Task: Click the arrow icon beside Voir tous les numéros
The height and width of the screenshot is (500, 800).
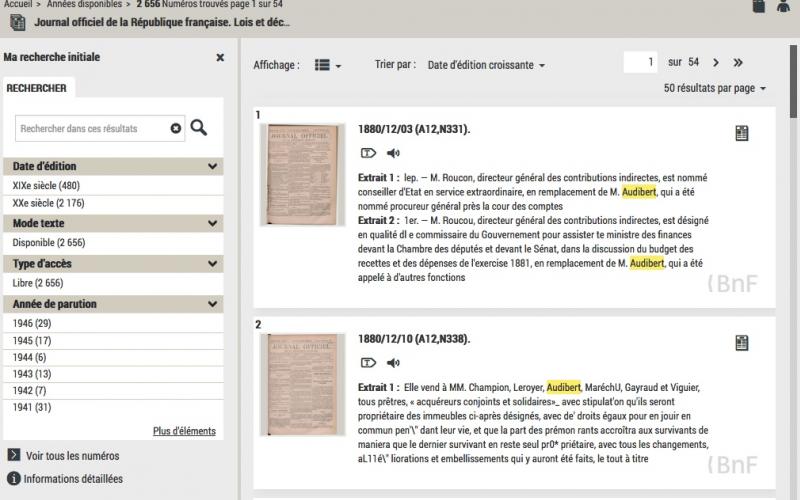Action: 14,455
